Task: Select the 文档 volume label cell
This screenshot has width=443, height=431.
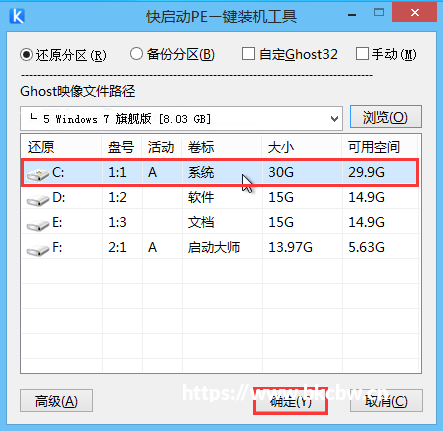Action: click(201, 223)
